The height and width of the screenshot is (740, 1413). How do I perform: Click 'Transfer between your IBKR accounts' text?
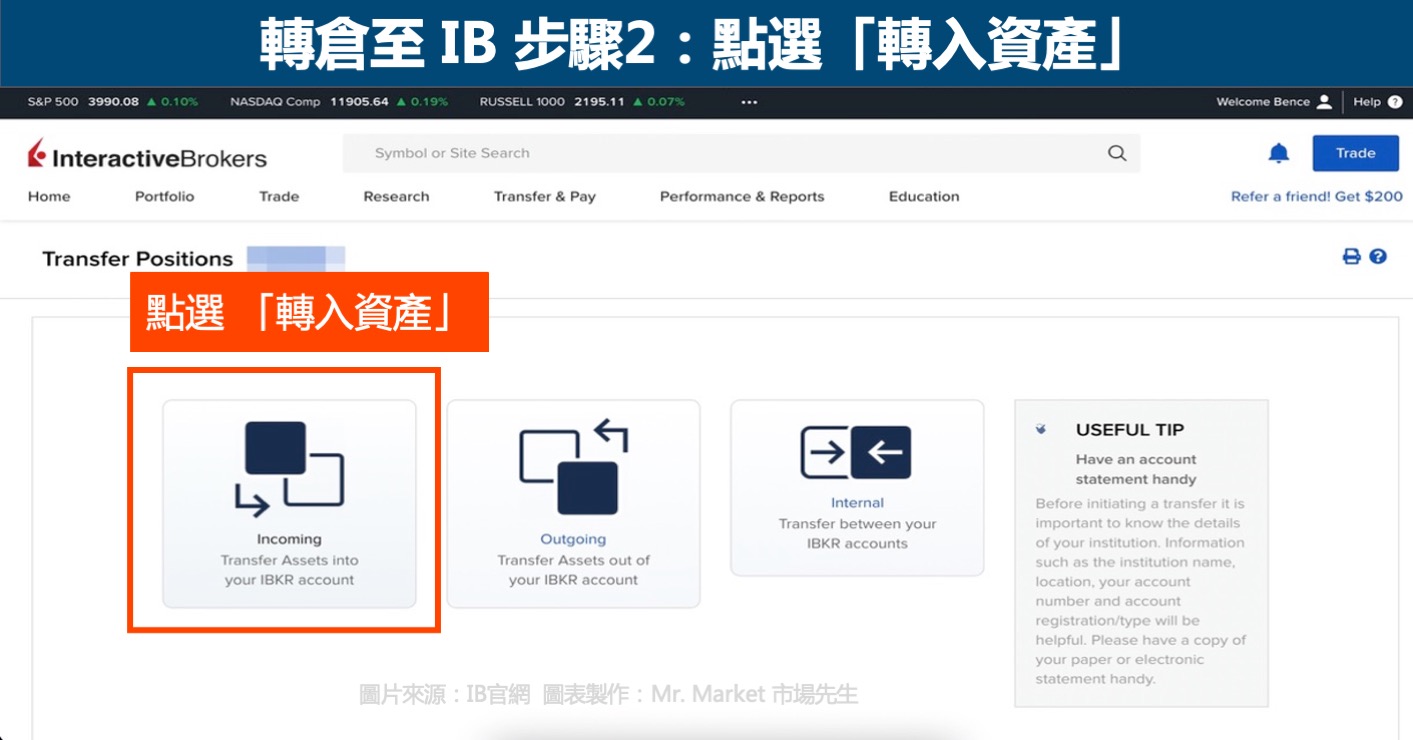(857, 534)
